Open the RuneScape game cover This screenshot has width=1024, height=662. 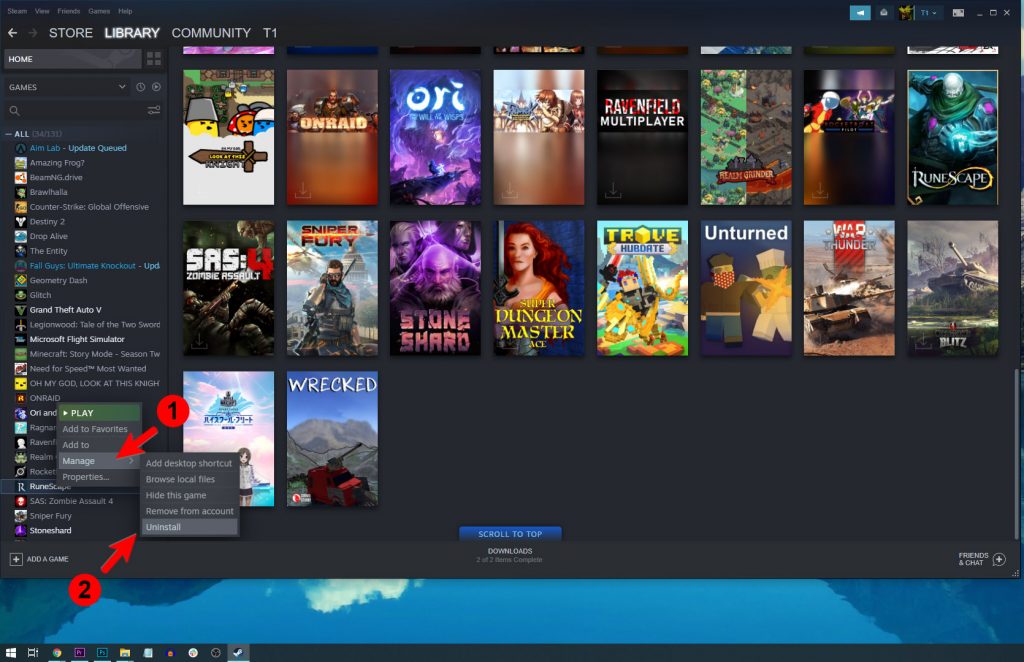tap(952, 137)
